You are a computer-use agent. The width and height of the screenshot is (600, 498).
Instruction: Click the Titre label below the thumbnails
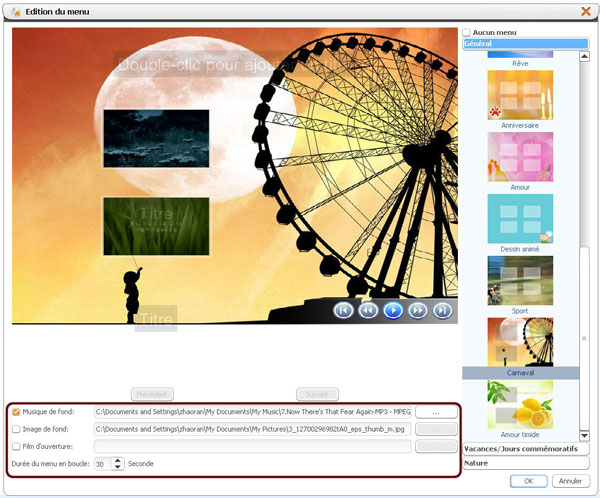(156, 318)
